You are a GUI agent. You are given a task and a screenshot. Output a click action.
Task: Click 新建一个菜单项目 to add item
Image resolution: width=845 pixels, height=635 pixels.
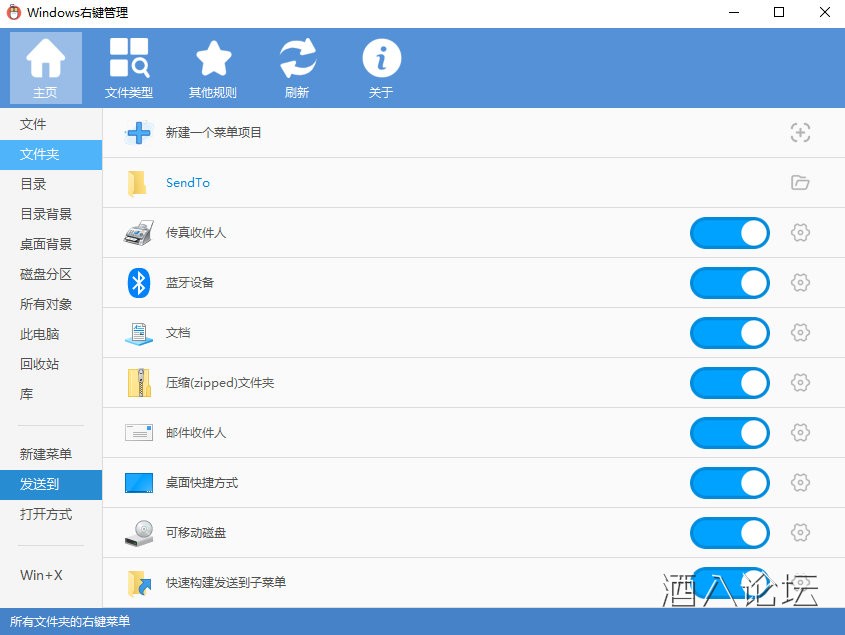click(x=213, y=133)
